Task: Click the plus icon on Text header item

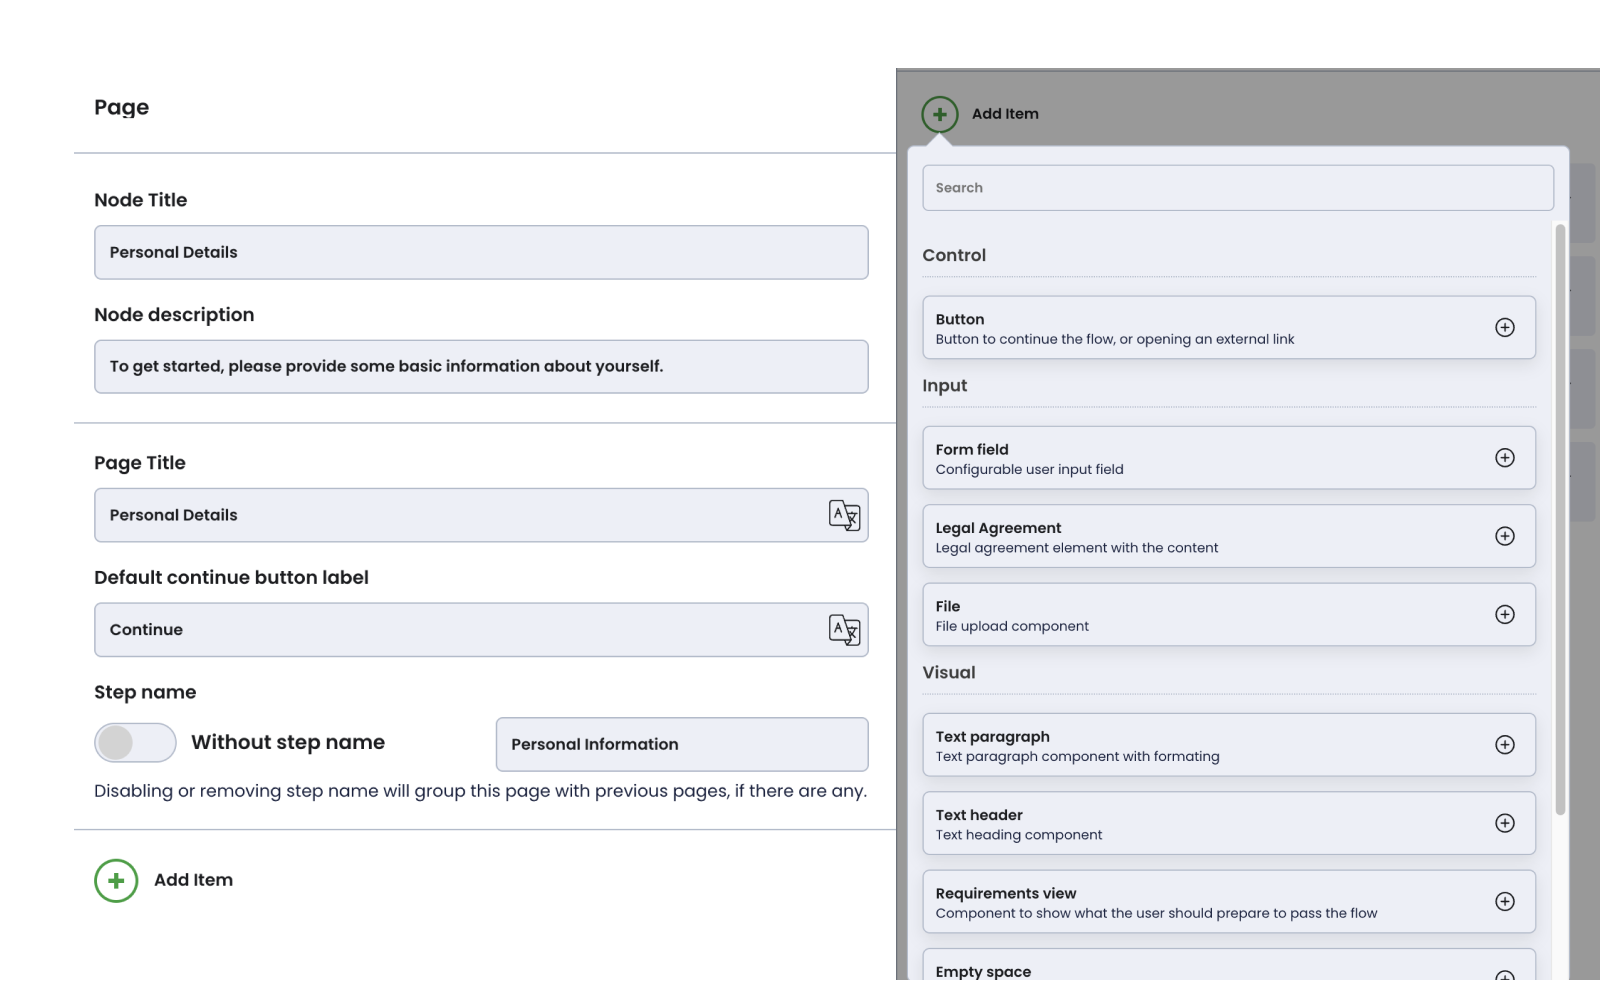Action: [x=1504, y=824]
